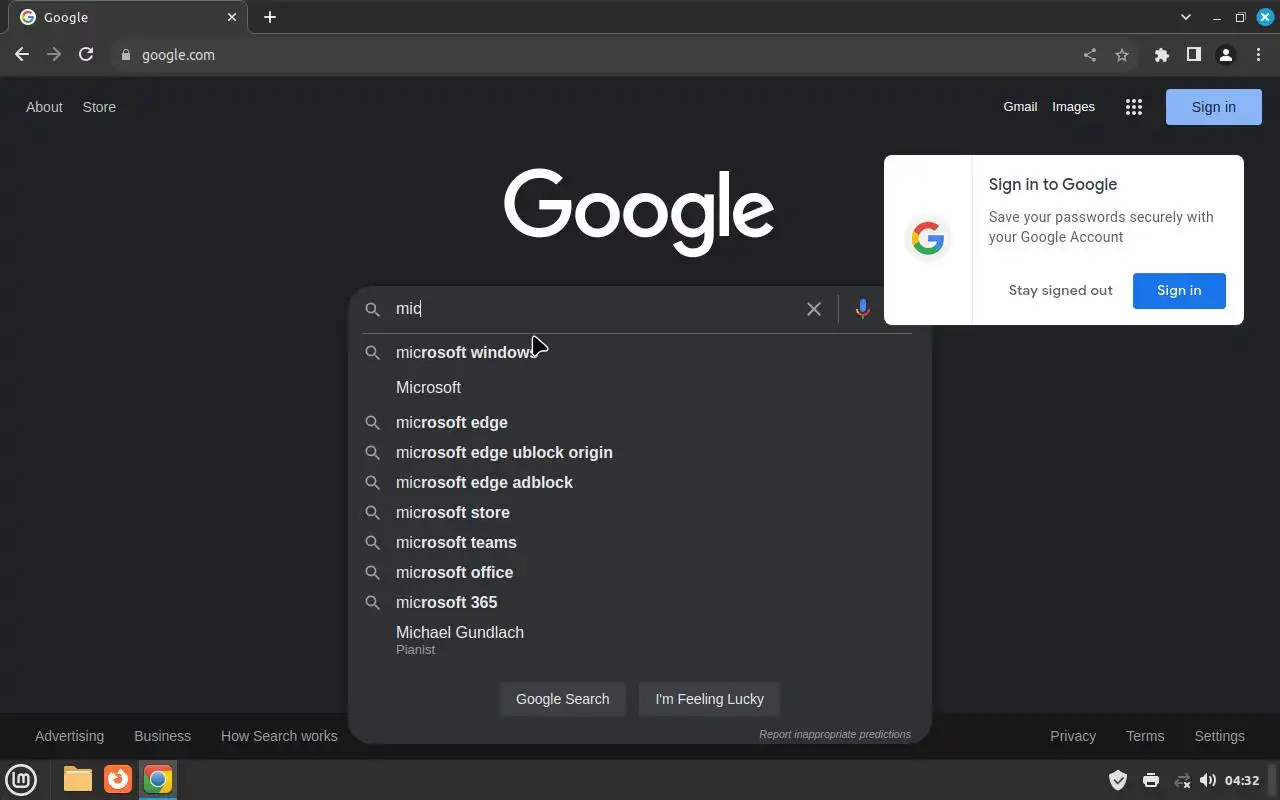Click the forward navigation arrow

click(x=54, y=55)
